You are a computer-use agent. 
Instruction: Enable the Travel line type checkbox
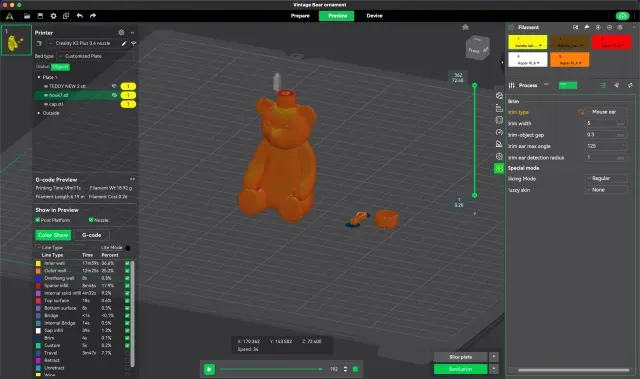[x=127, y=353]
